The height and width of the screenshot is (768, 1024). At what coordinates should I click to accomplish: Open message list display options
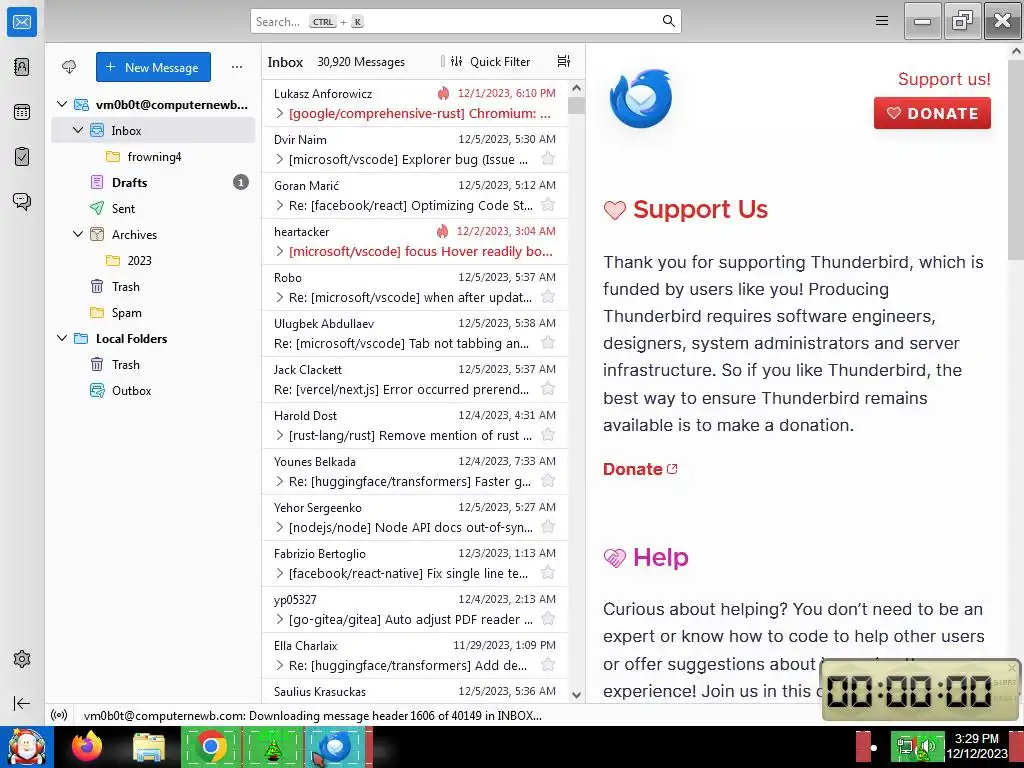[564, 61]
